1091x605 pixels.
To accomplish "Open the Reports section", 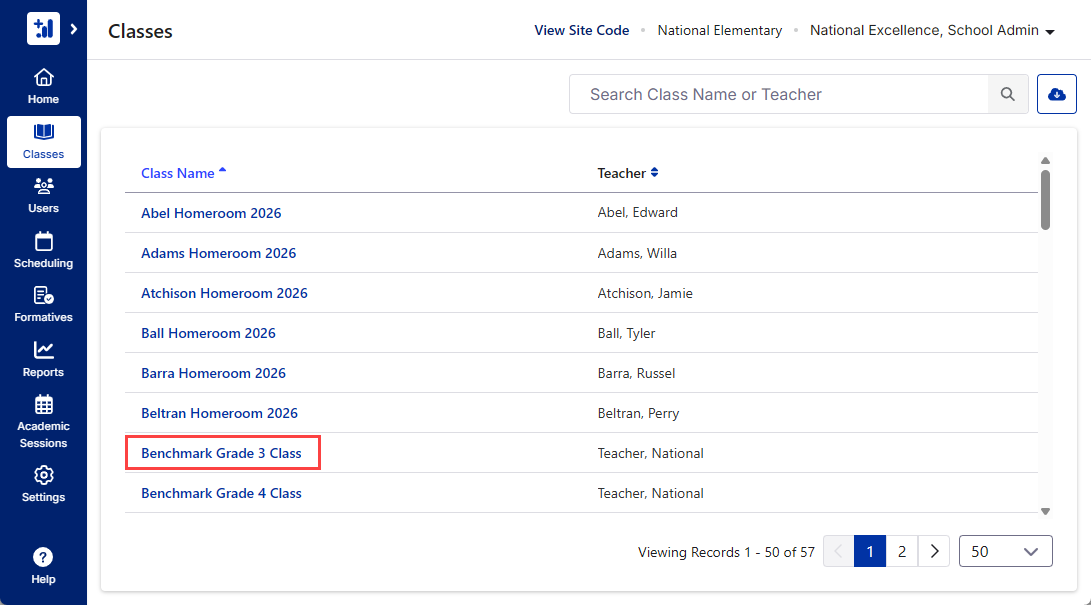I will point(43,360).
